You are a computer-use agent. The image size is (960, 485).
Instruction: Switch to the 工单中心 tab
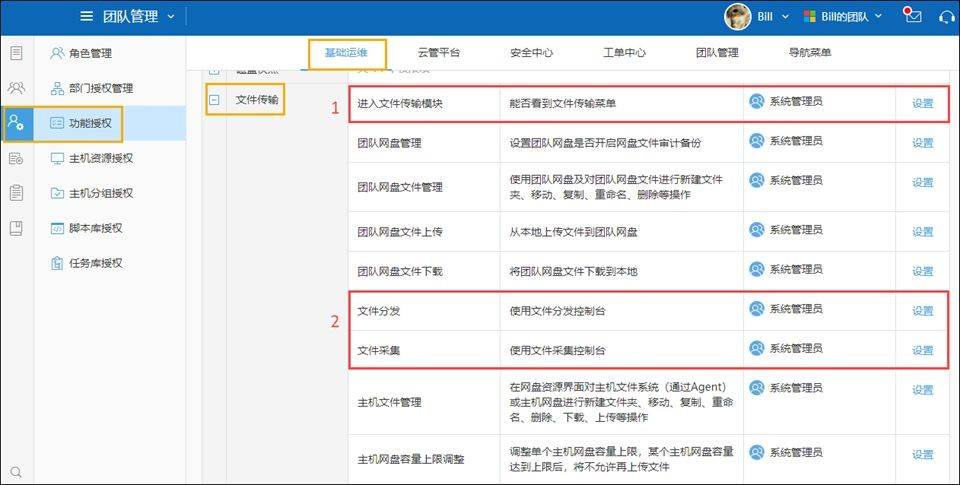624,53
